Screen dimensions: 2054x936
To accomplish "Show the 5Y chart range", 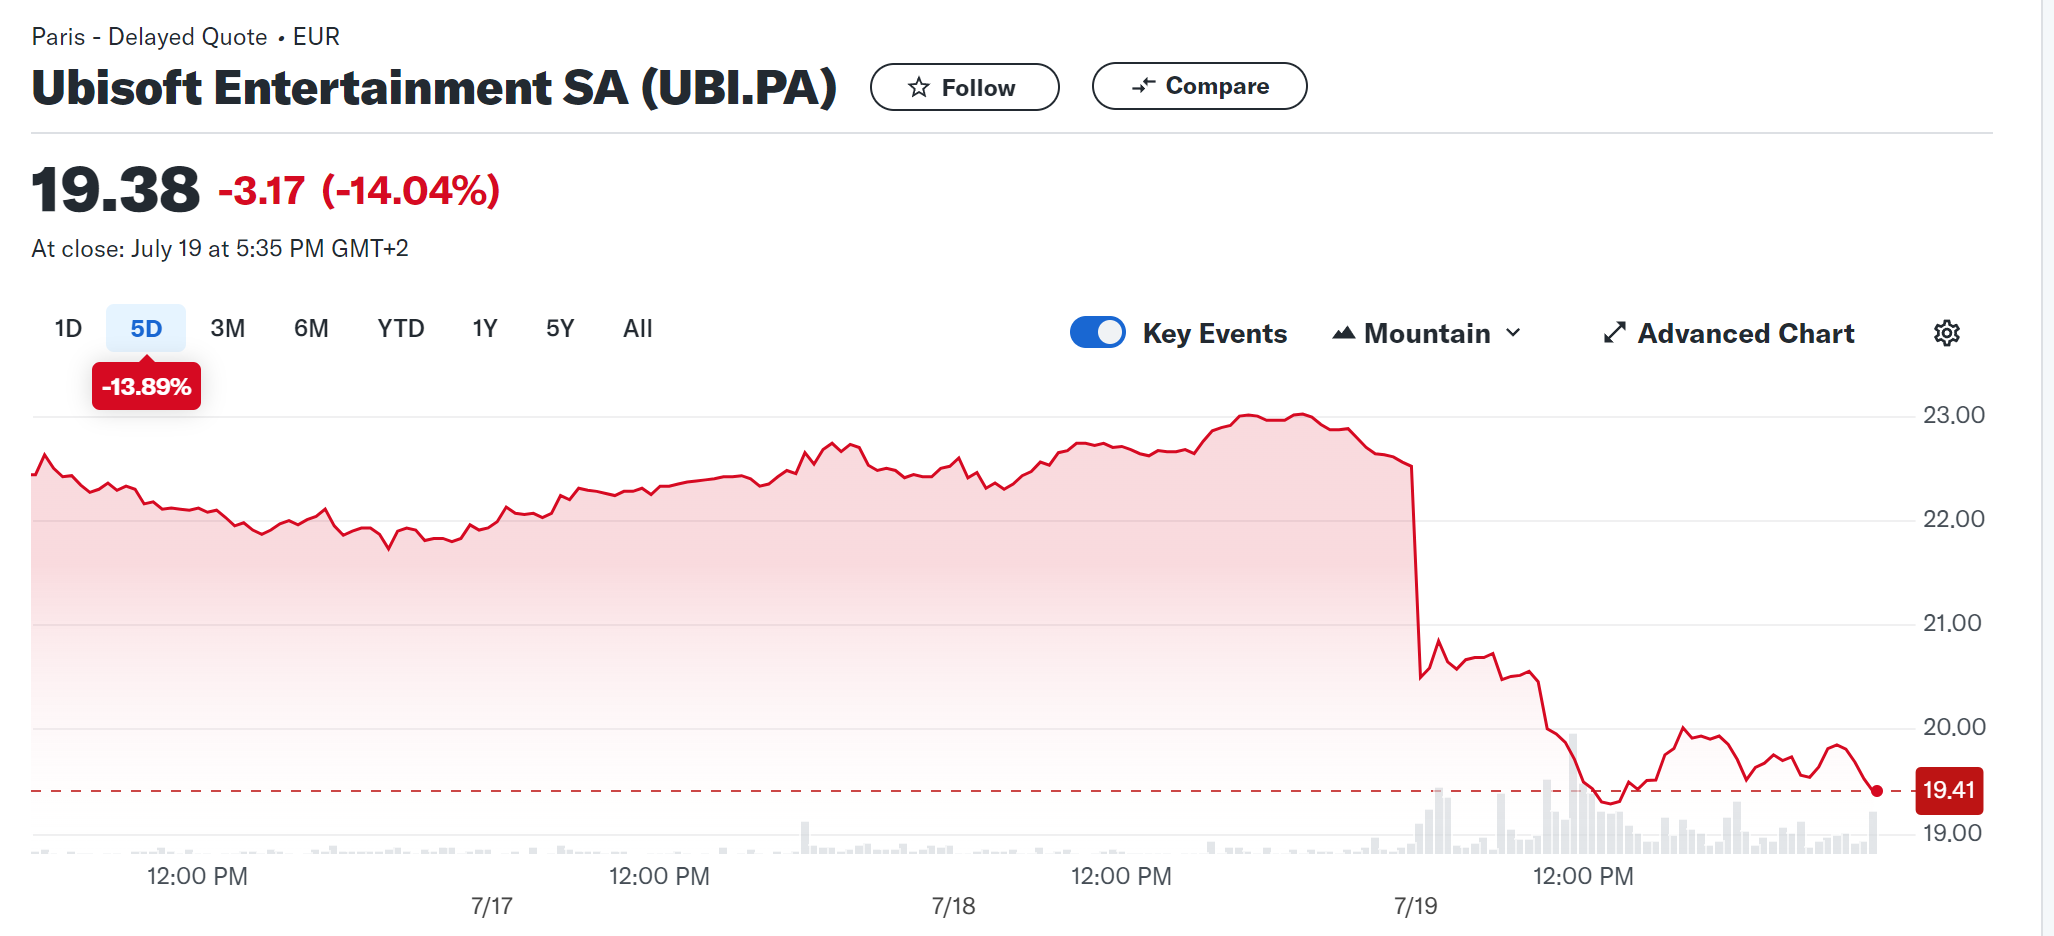I will pos(560,329).
